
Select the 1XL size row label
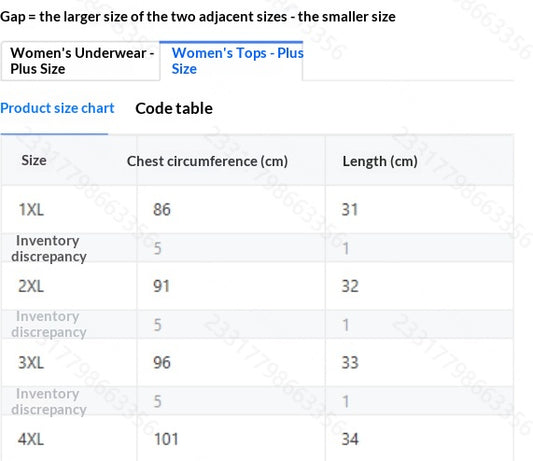pyautogui.click(x=31, y=209)
